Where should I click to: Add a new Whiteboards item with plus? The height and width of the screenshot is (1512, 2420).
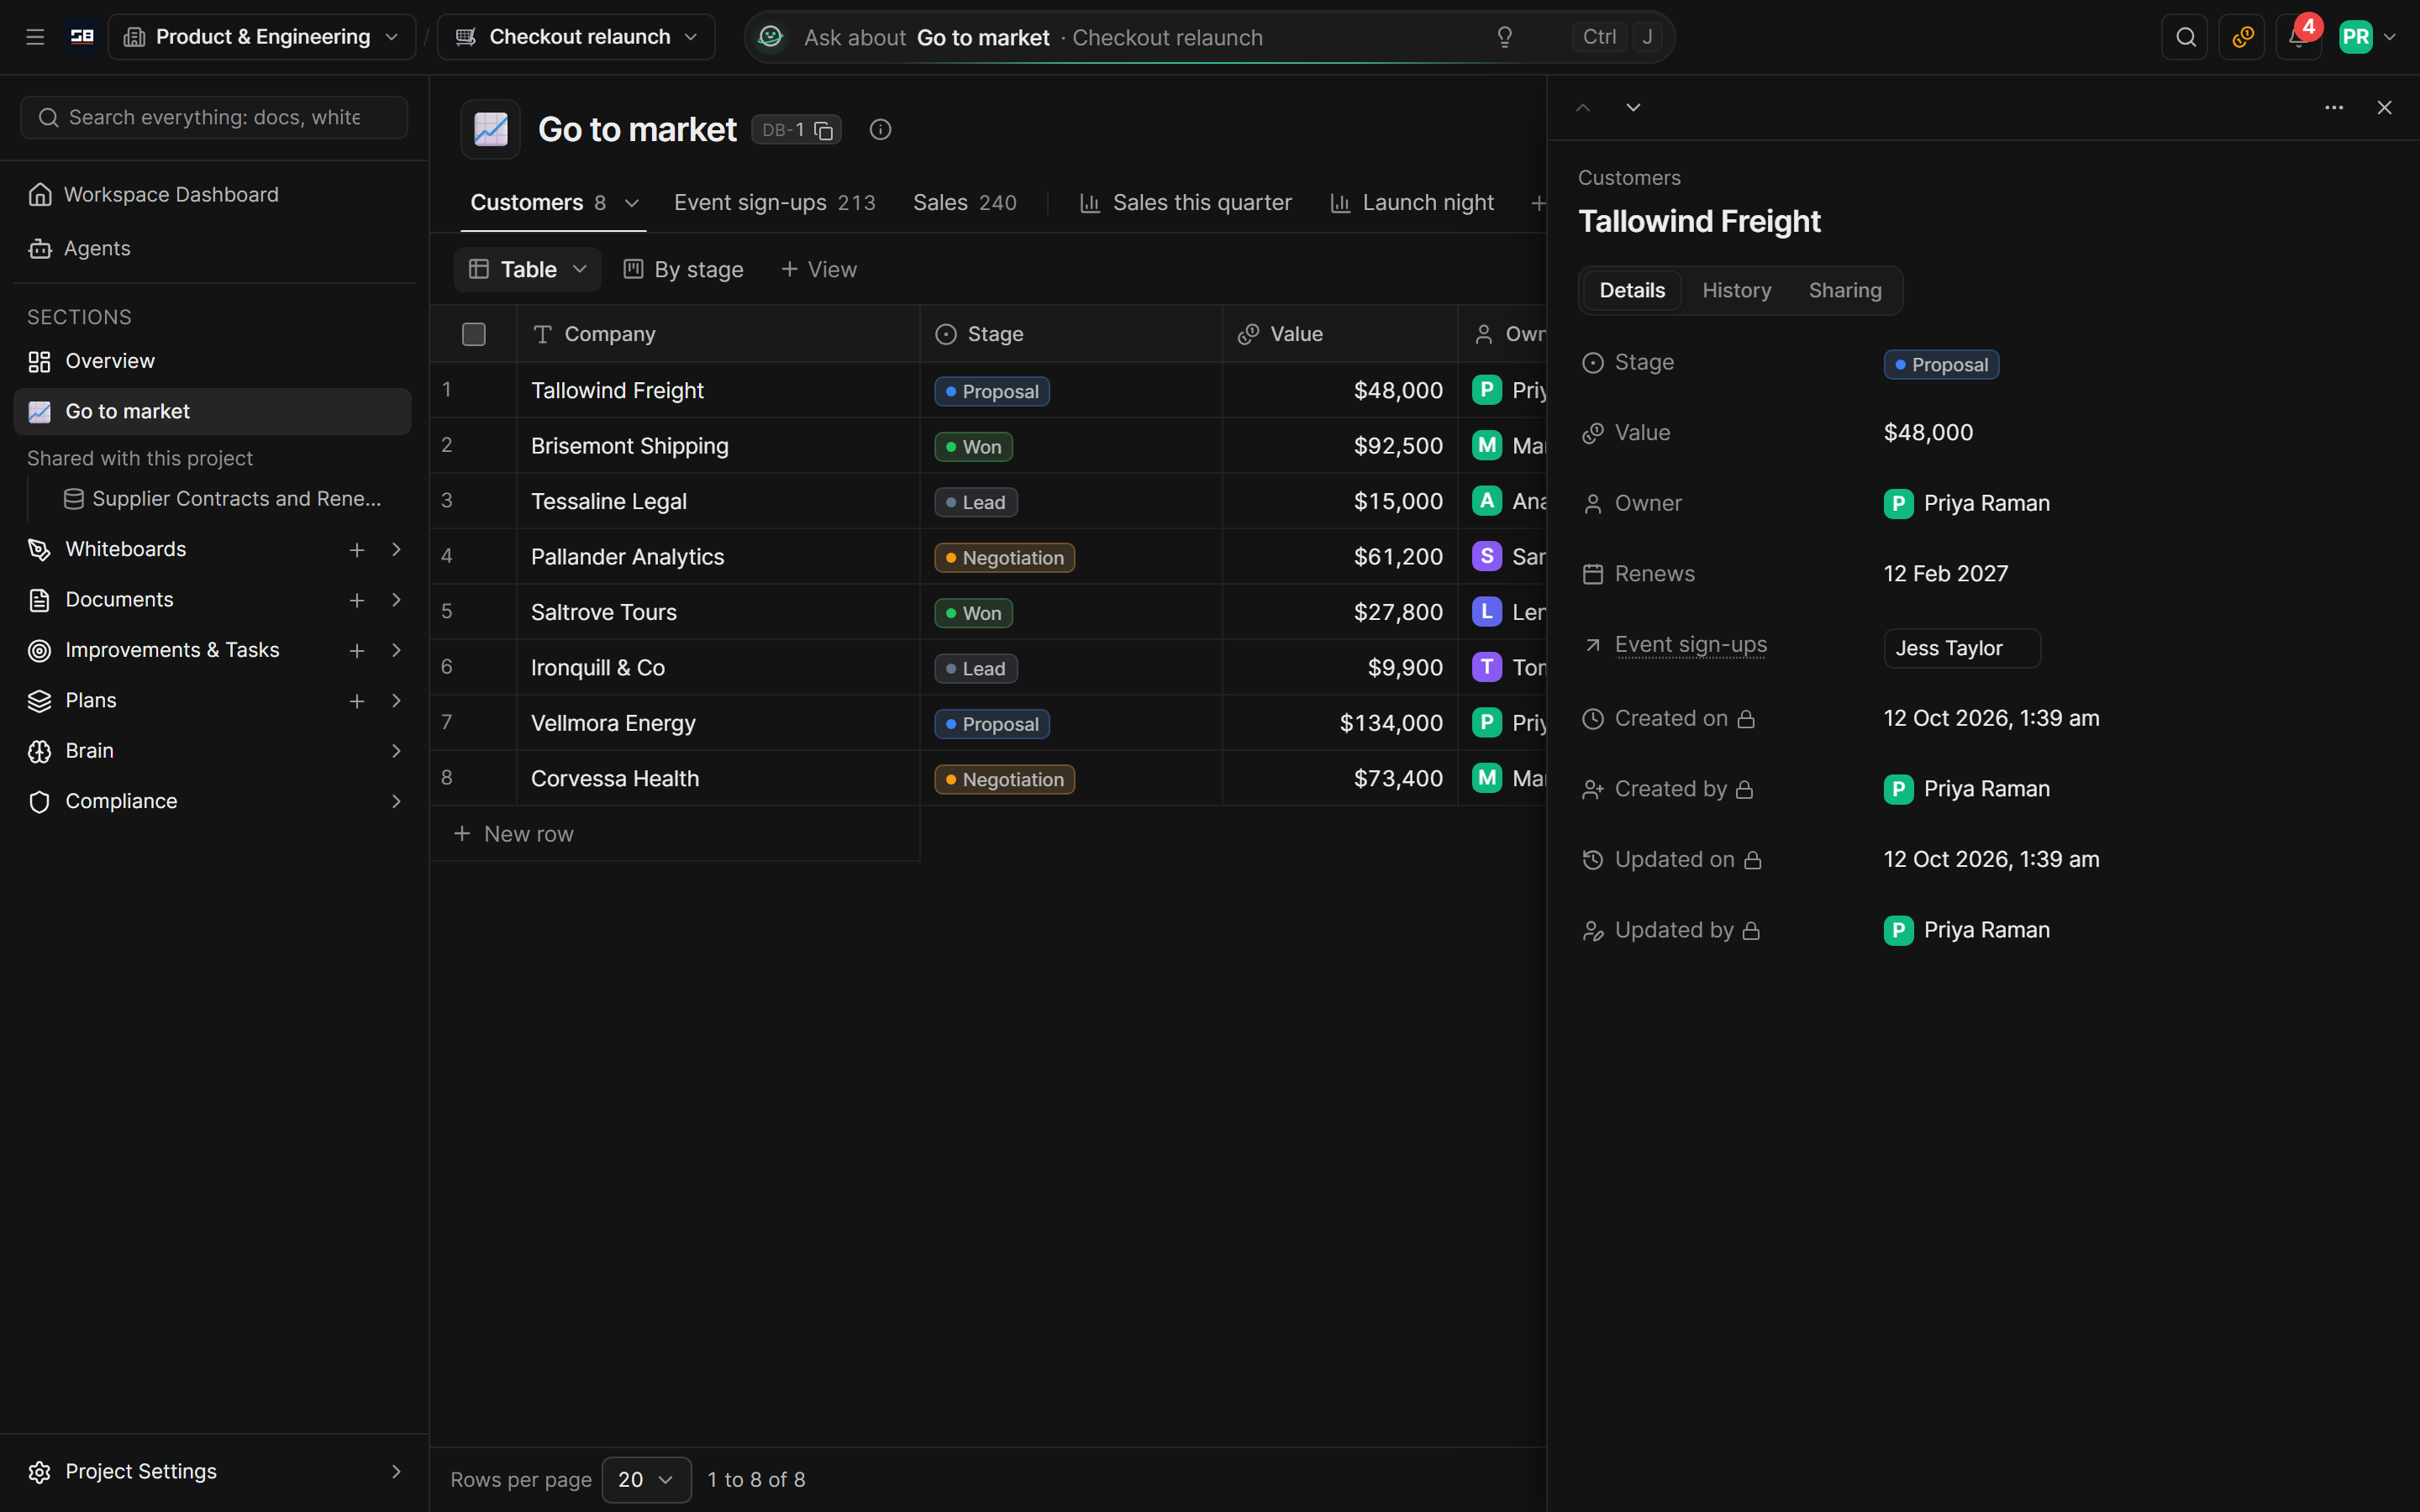point(357,549)
